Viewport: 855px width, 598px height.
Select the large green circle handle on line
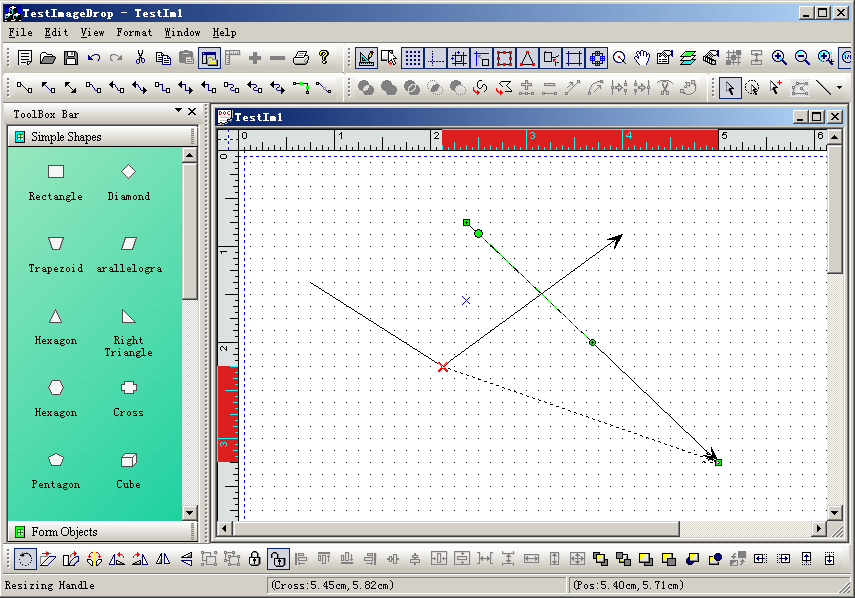[478, 233]
